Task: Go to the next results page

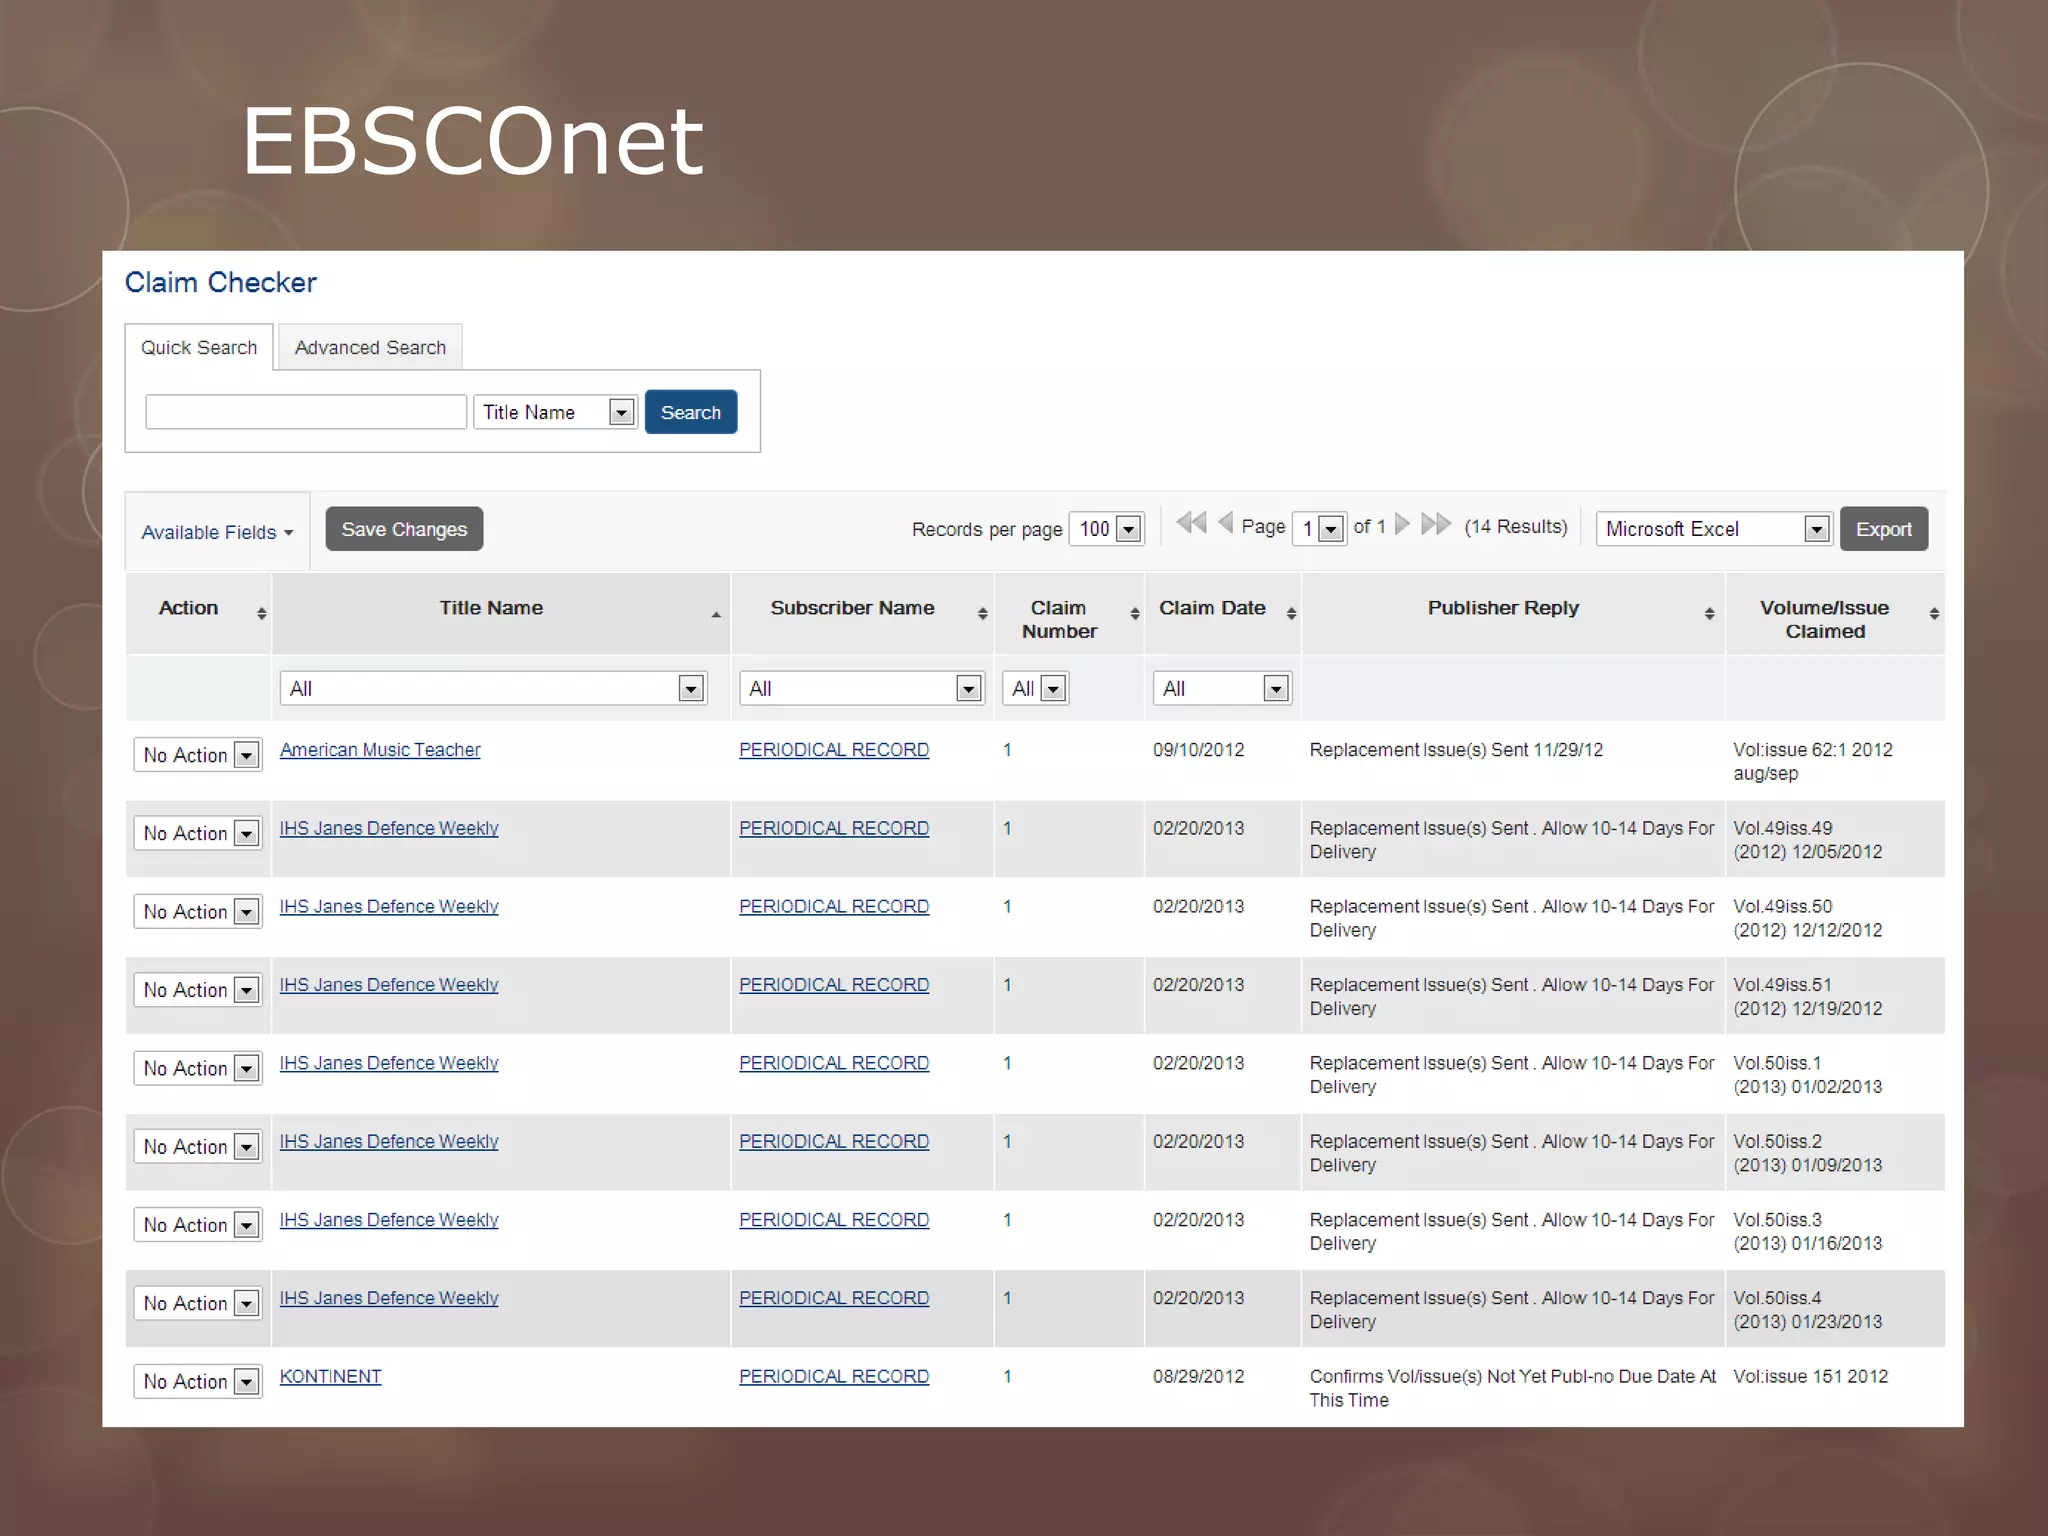Action: coord(1402,524)
